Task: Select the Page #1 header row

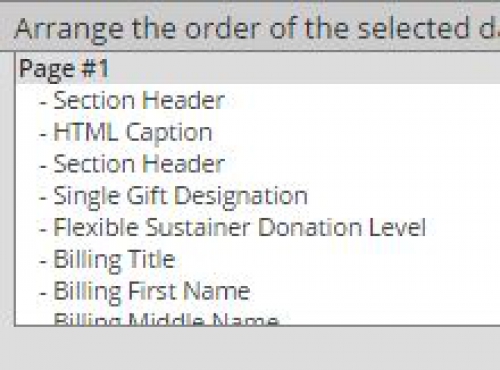Action: [258, 69]
